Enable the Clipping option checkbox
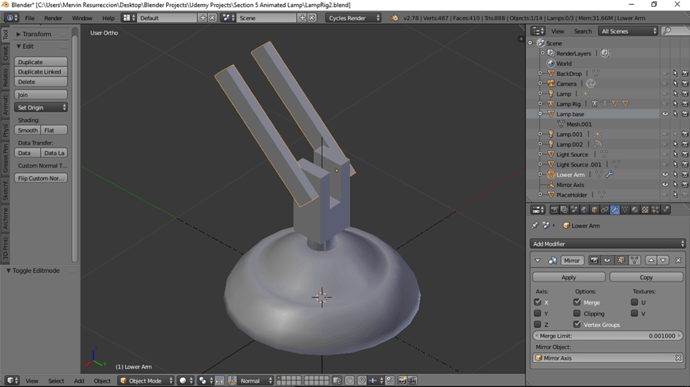This screenshot has height=387, width=690. tap(576, 313)
